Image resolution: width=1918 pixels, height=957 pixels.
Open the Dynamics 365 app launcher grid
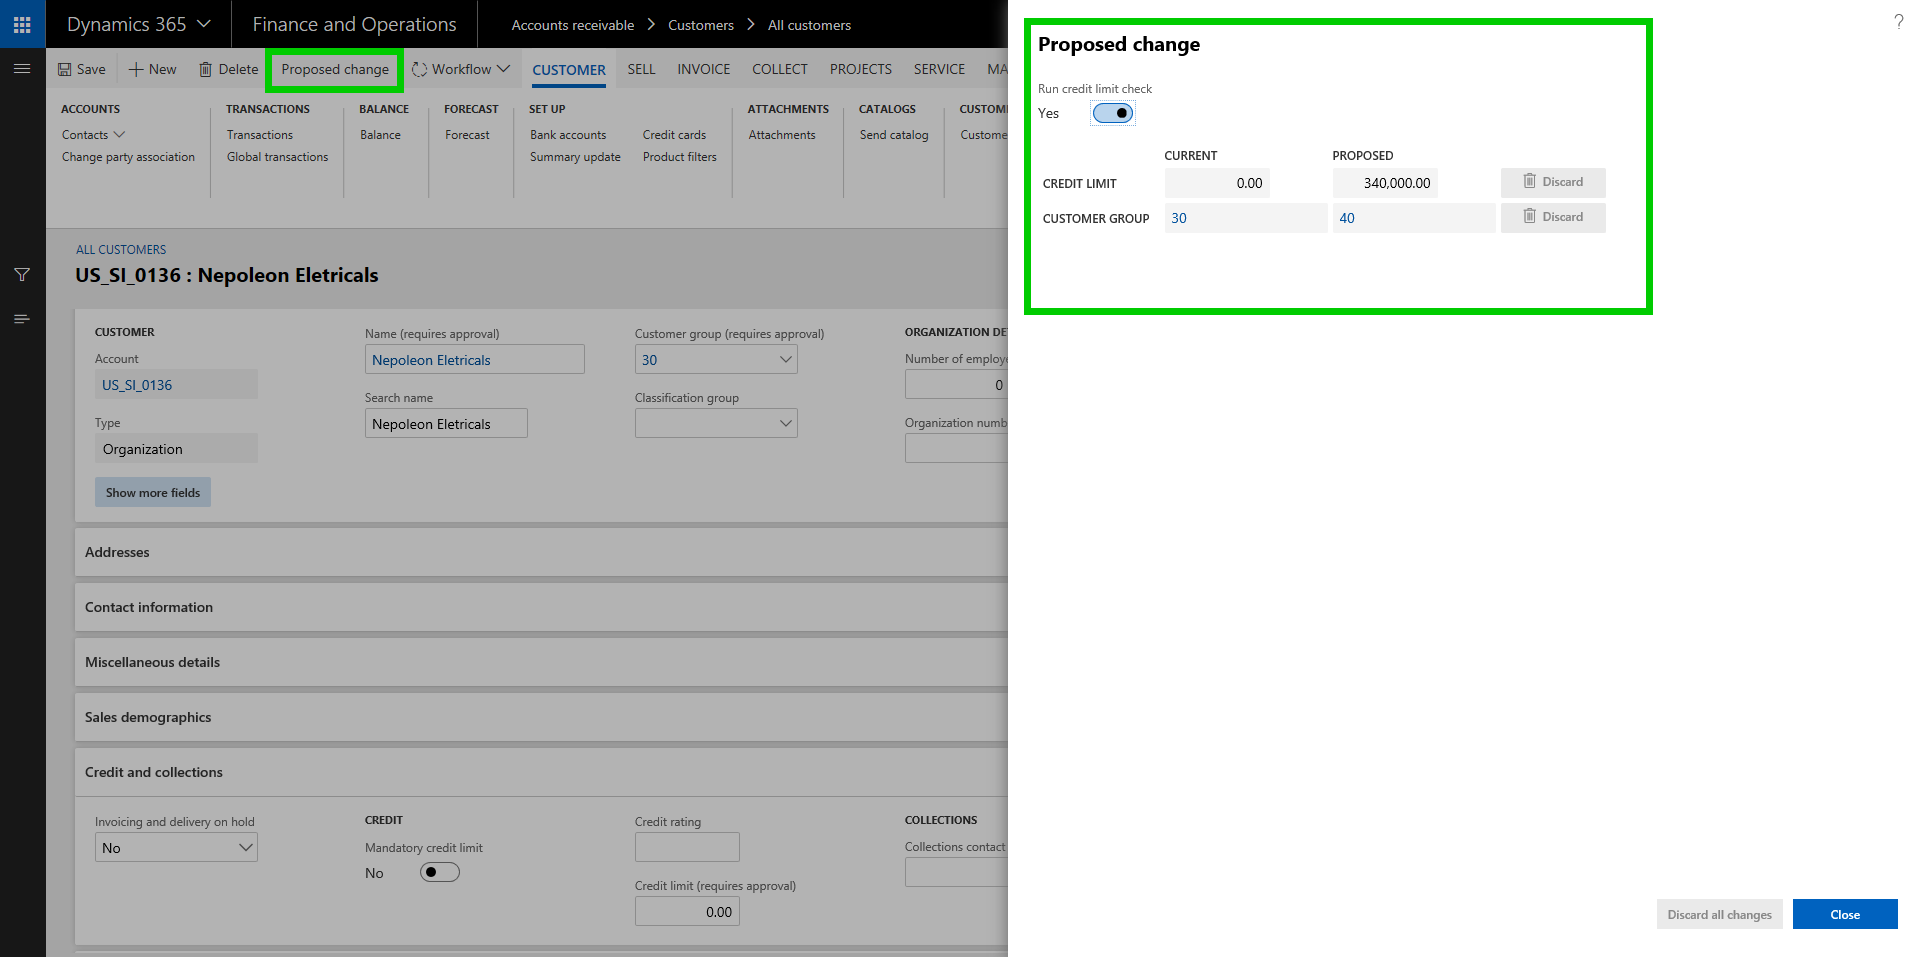(22, 24)
